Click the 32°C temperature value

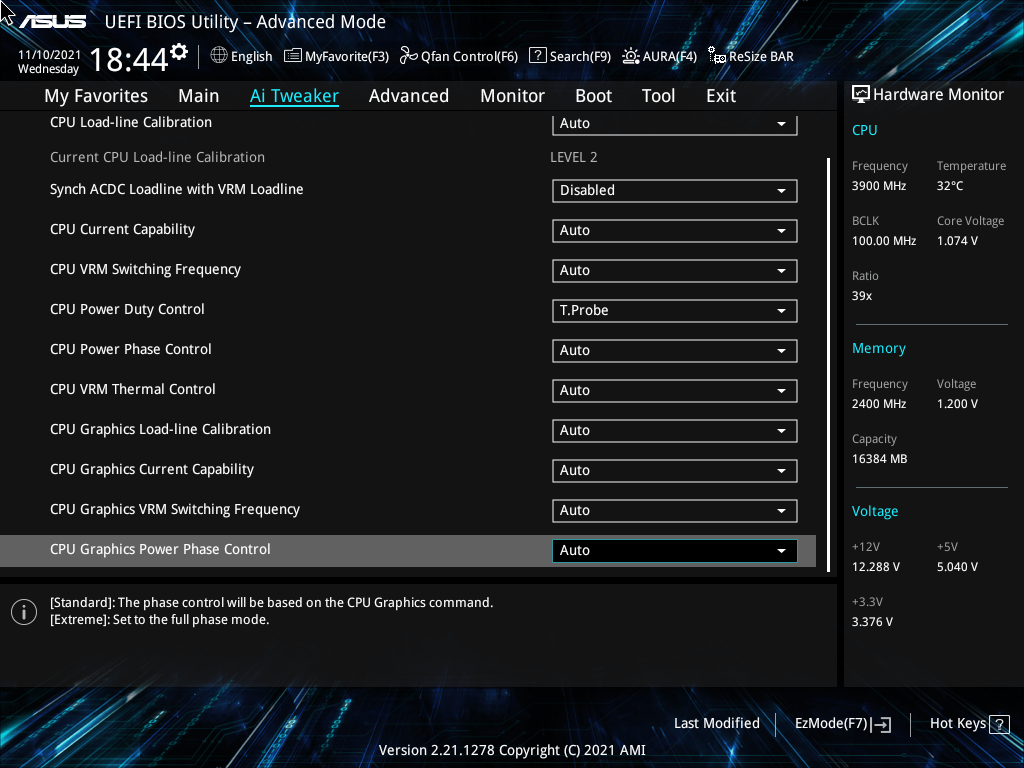point(950,186)
